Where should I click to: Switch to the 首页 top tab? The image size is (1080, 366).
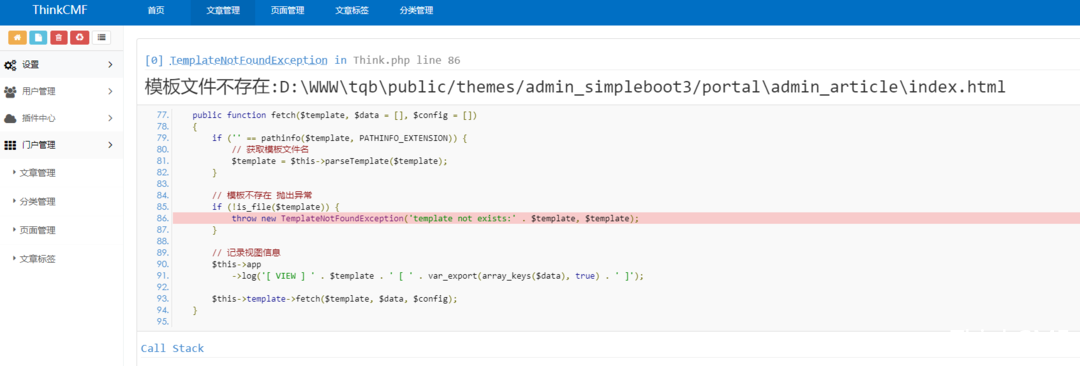[x=156, y=11]
